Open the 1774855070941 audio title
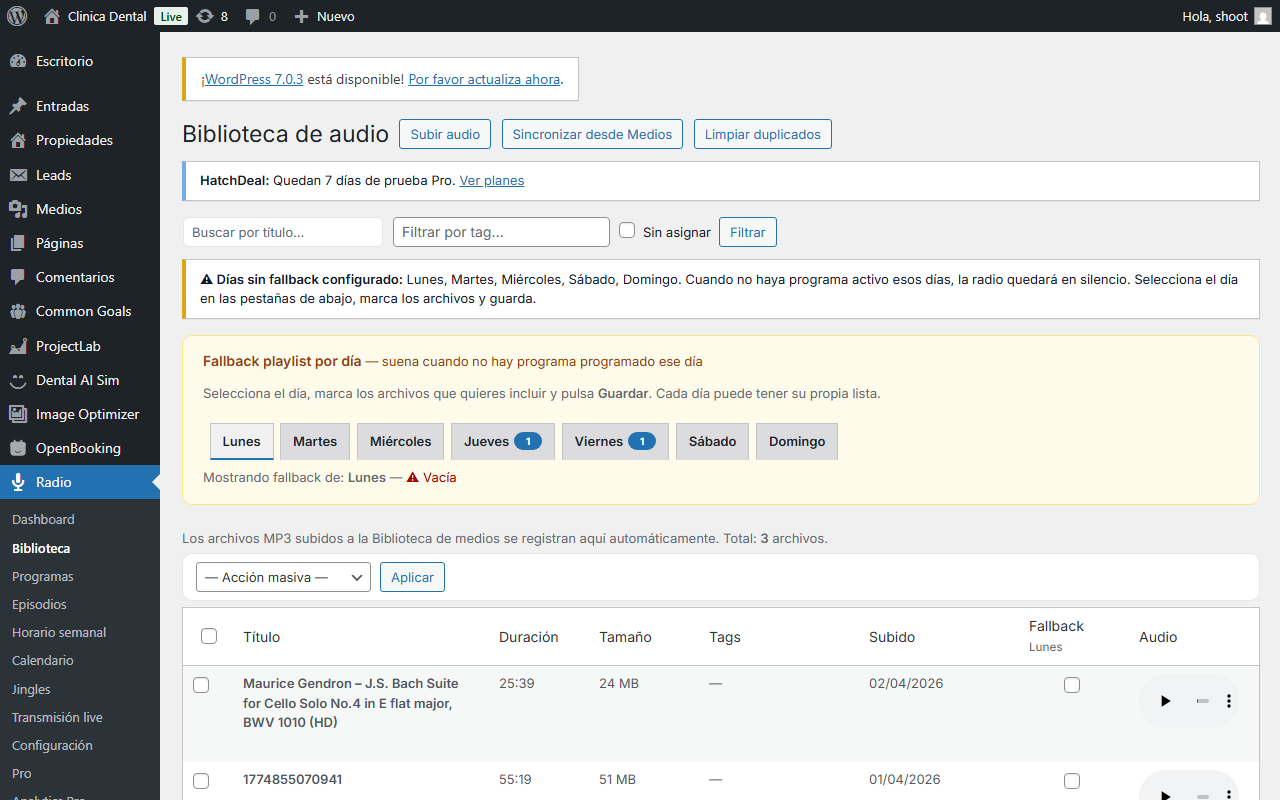1280x800 pixels. [x=293, y=779]
